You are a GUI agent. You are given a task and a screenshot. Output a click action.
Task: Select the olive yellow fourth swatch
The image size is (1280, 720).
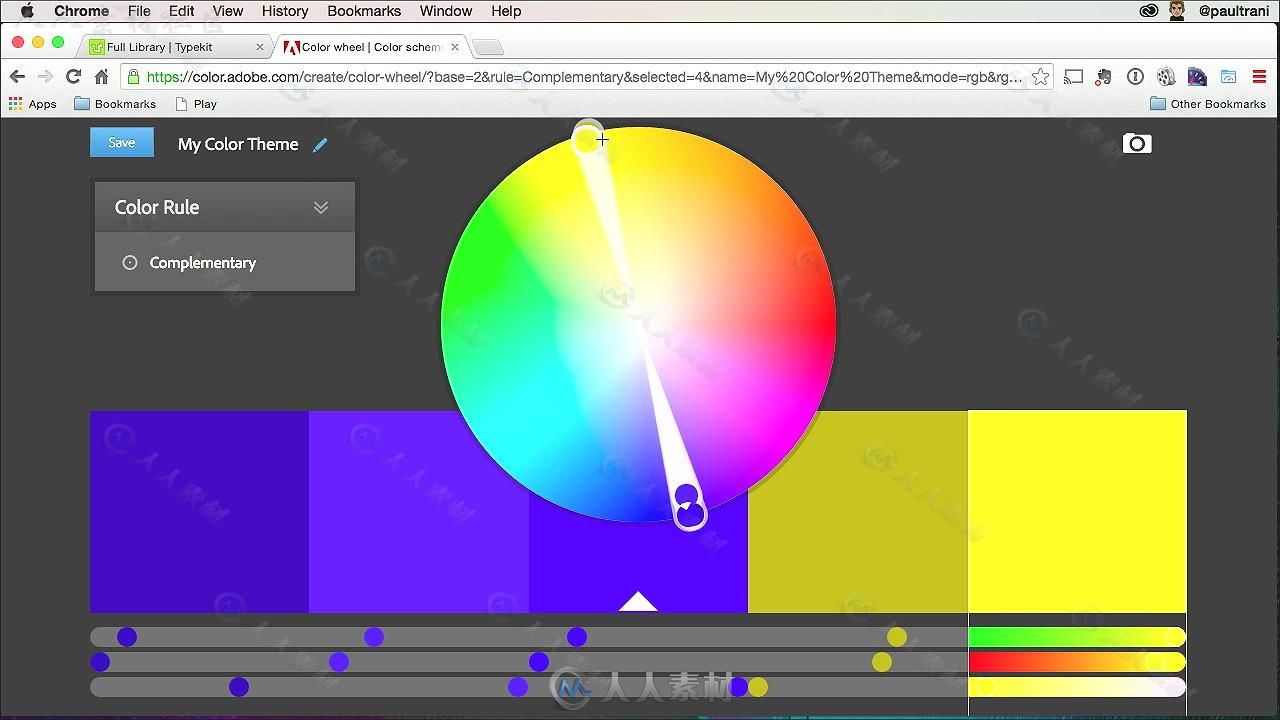(858, 511)
